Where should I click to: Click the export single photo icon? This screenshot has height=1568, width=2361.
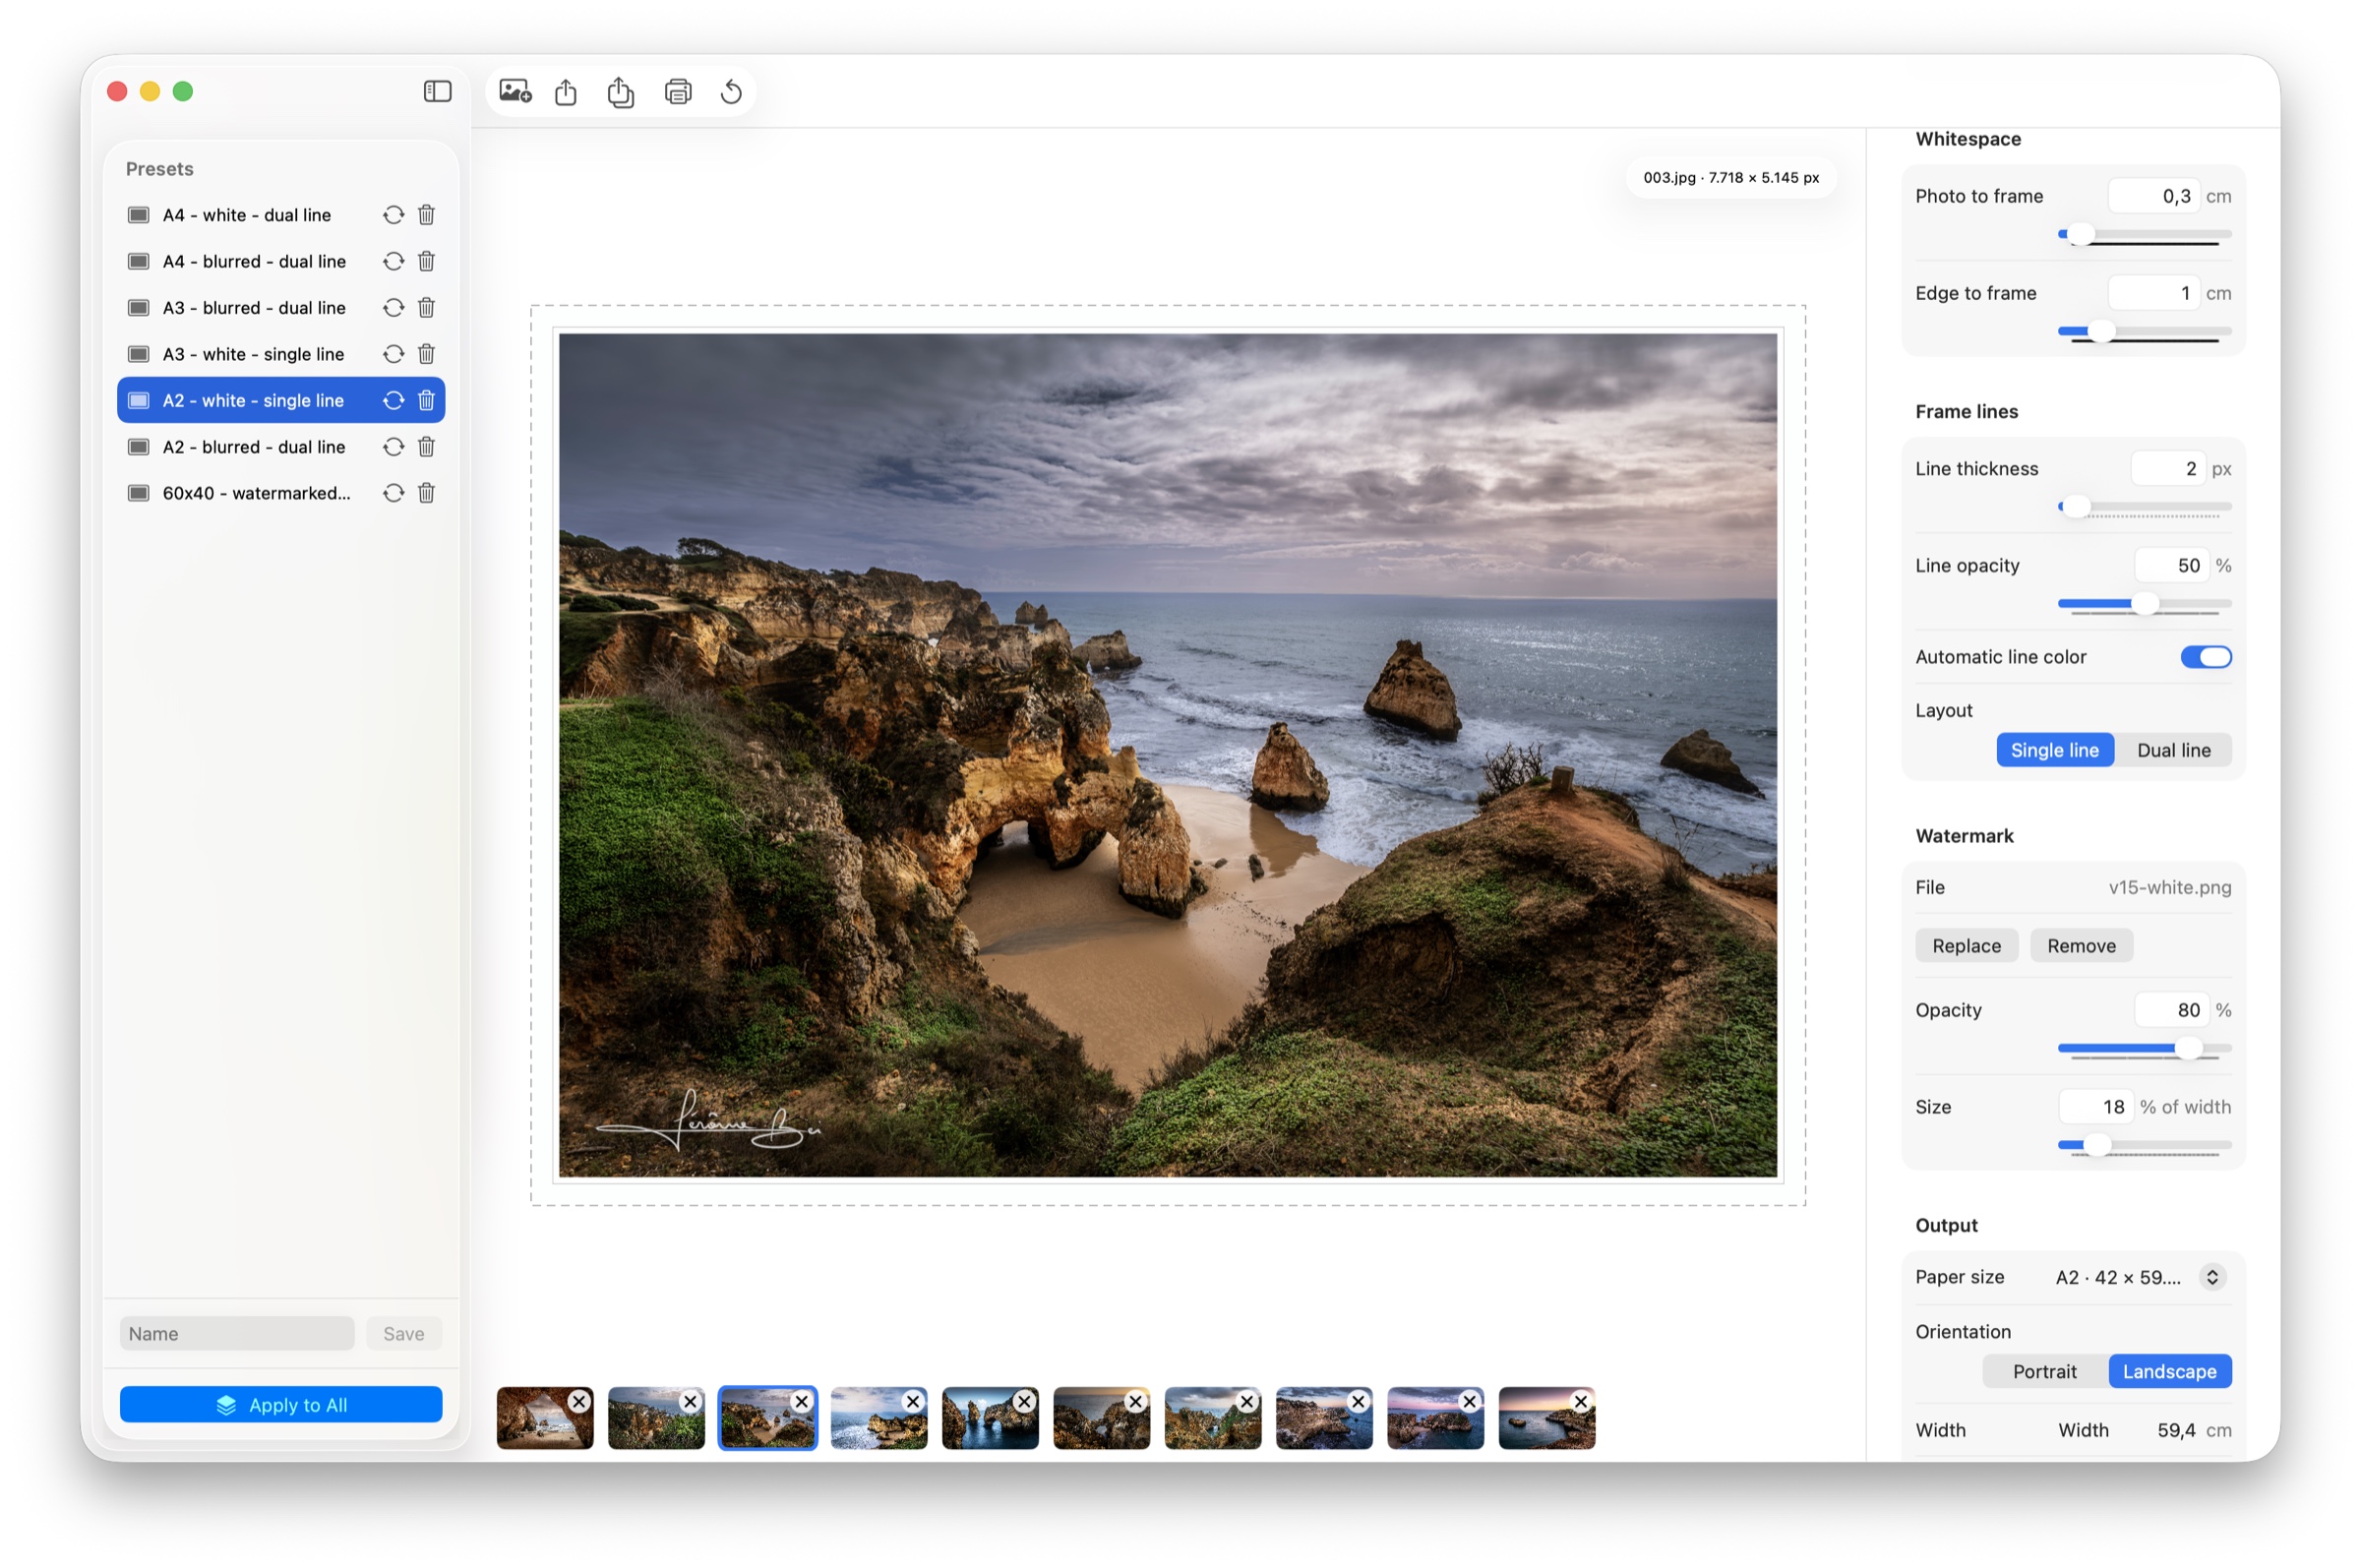[566, 92]
